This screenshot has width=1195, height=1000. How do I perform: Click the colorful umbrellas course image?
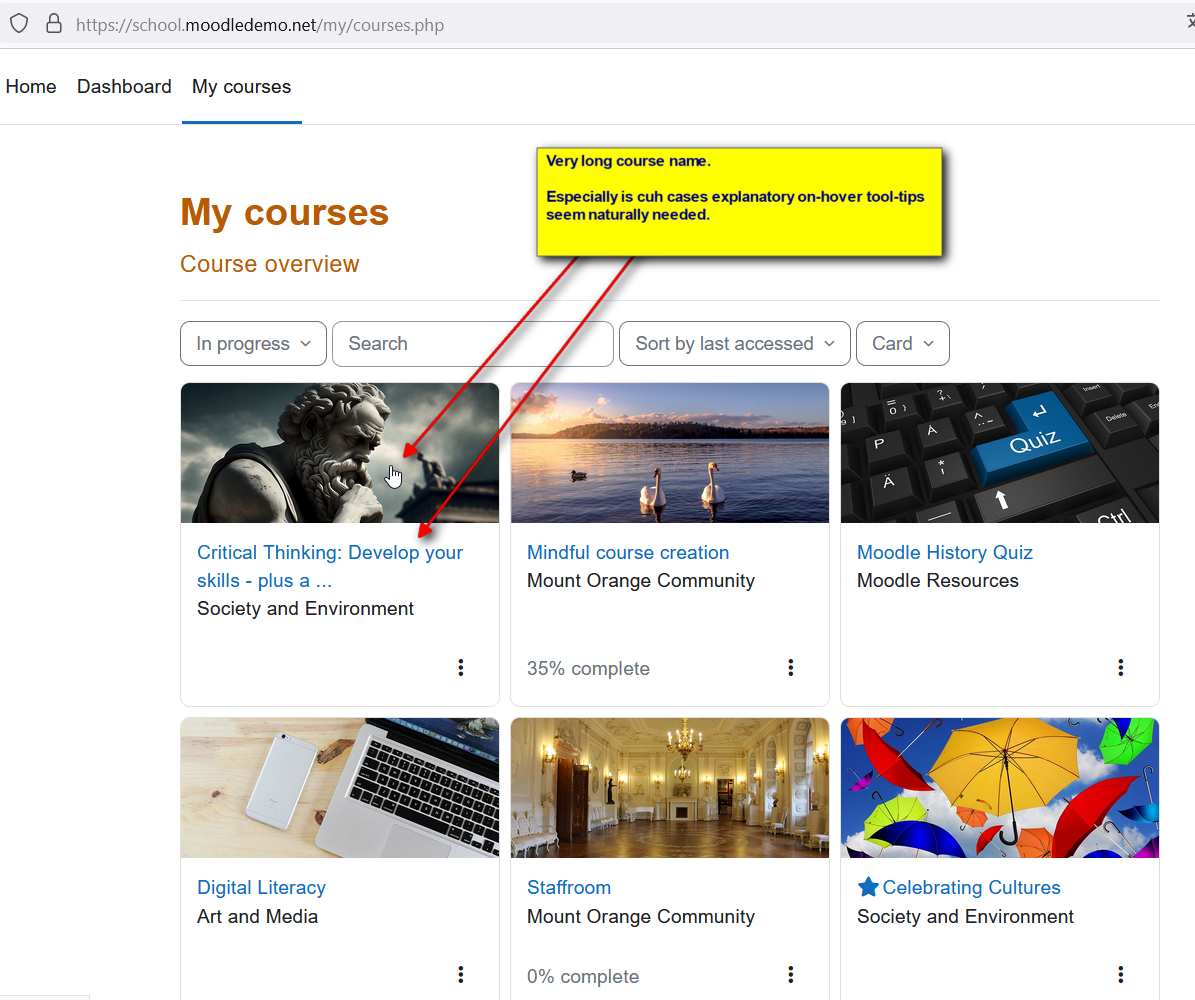point(1000,788)
